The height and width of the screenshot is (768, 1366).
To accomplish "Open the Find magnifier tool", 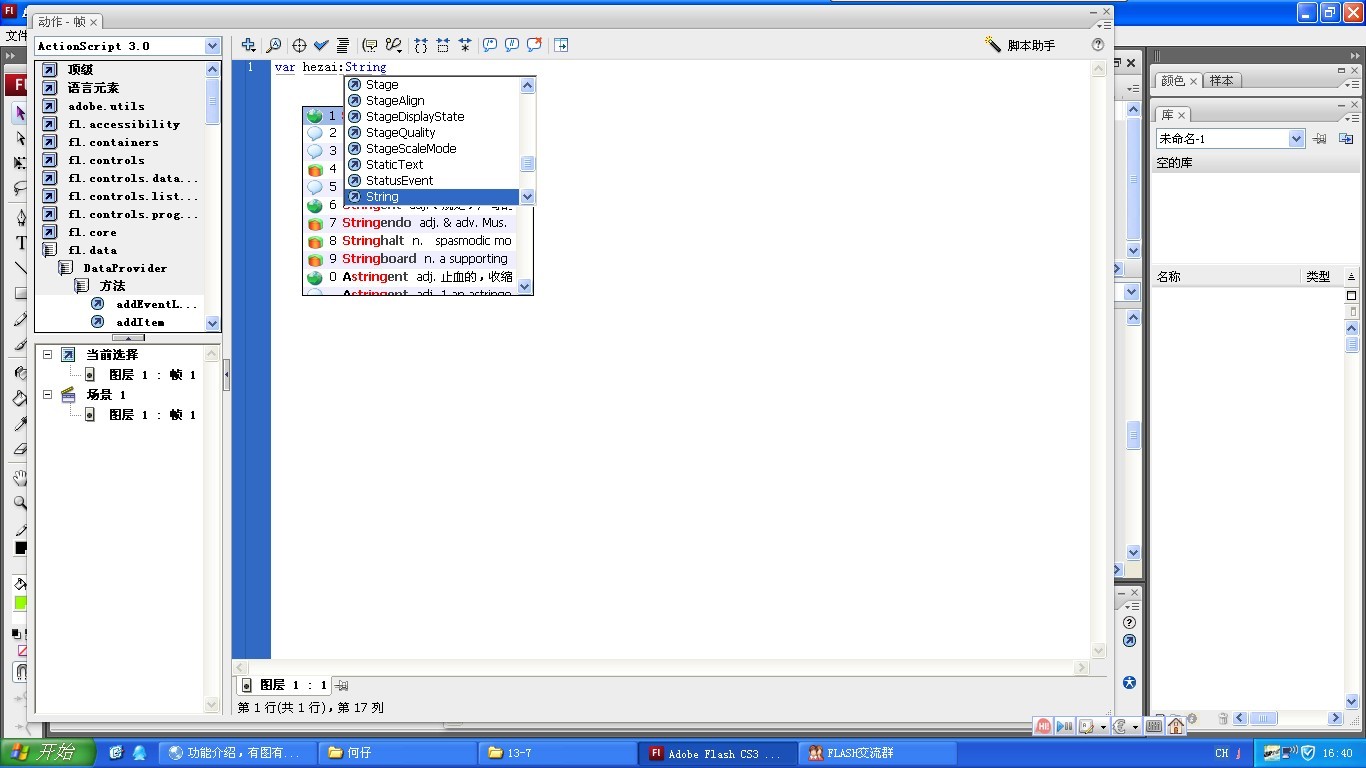I will [x=273, y=45].
